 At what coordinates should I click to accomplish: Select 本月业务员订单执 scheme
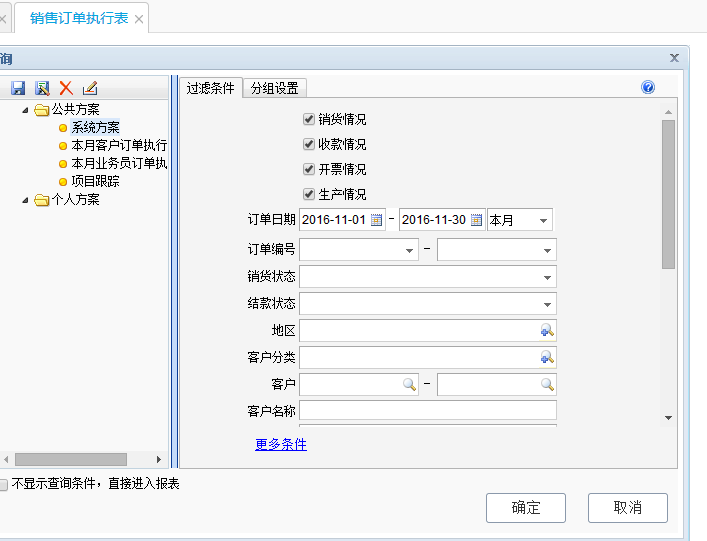coord(119,163)
